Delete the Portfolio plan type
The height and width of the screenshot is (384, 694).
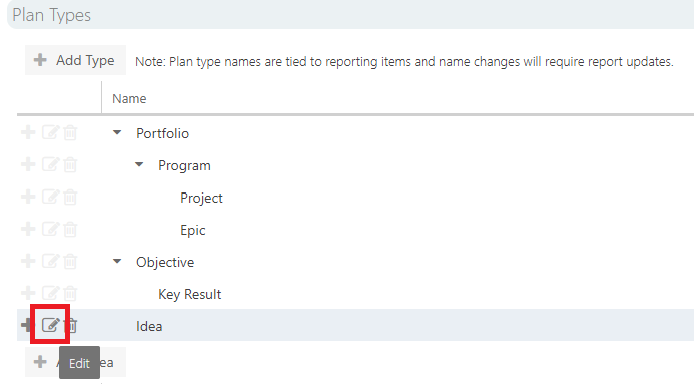(x=70, y=132)
